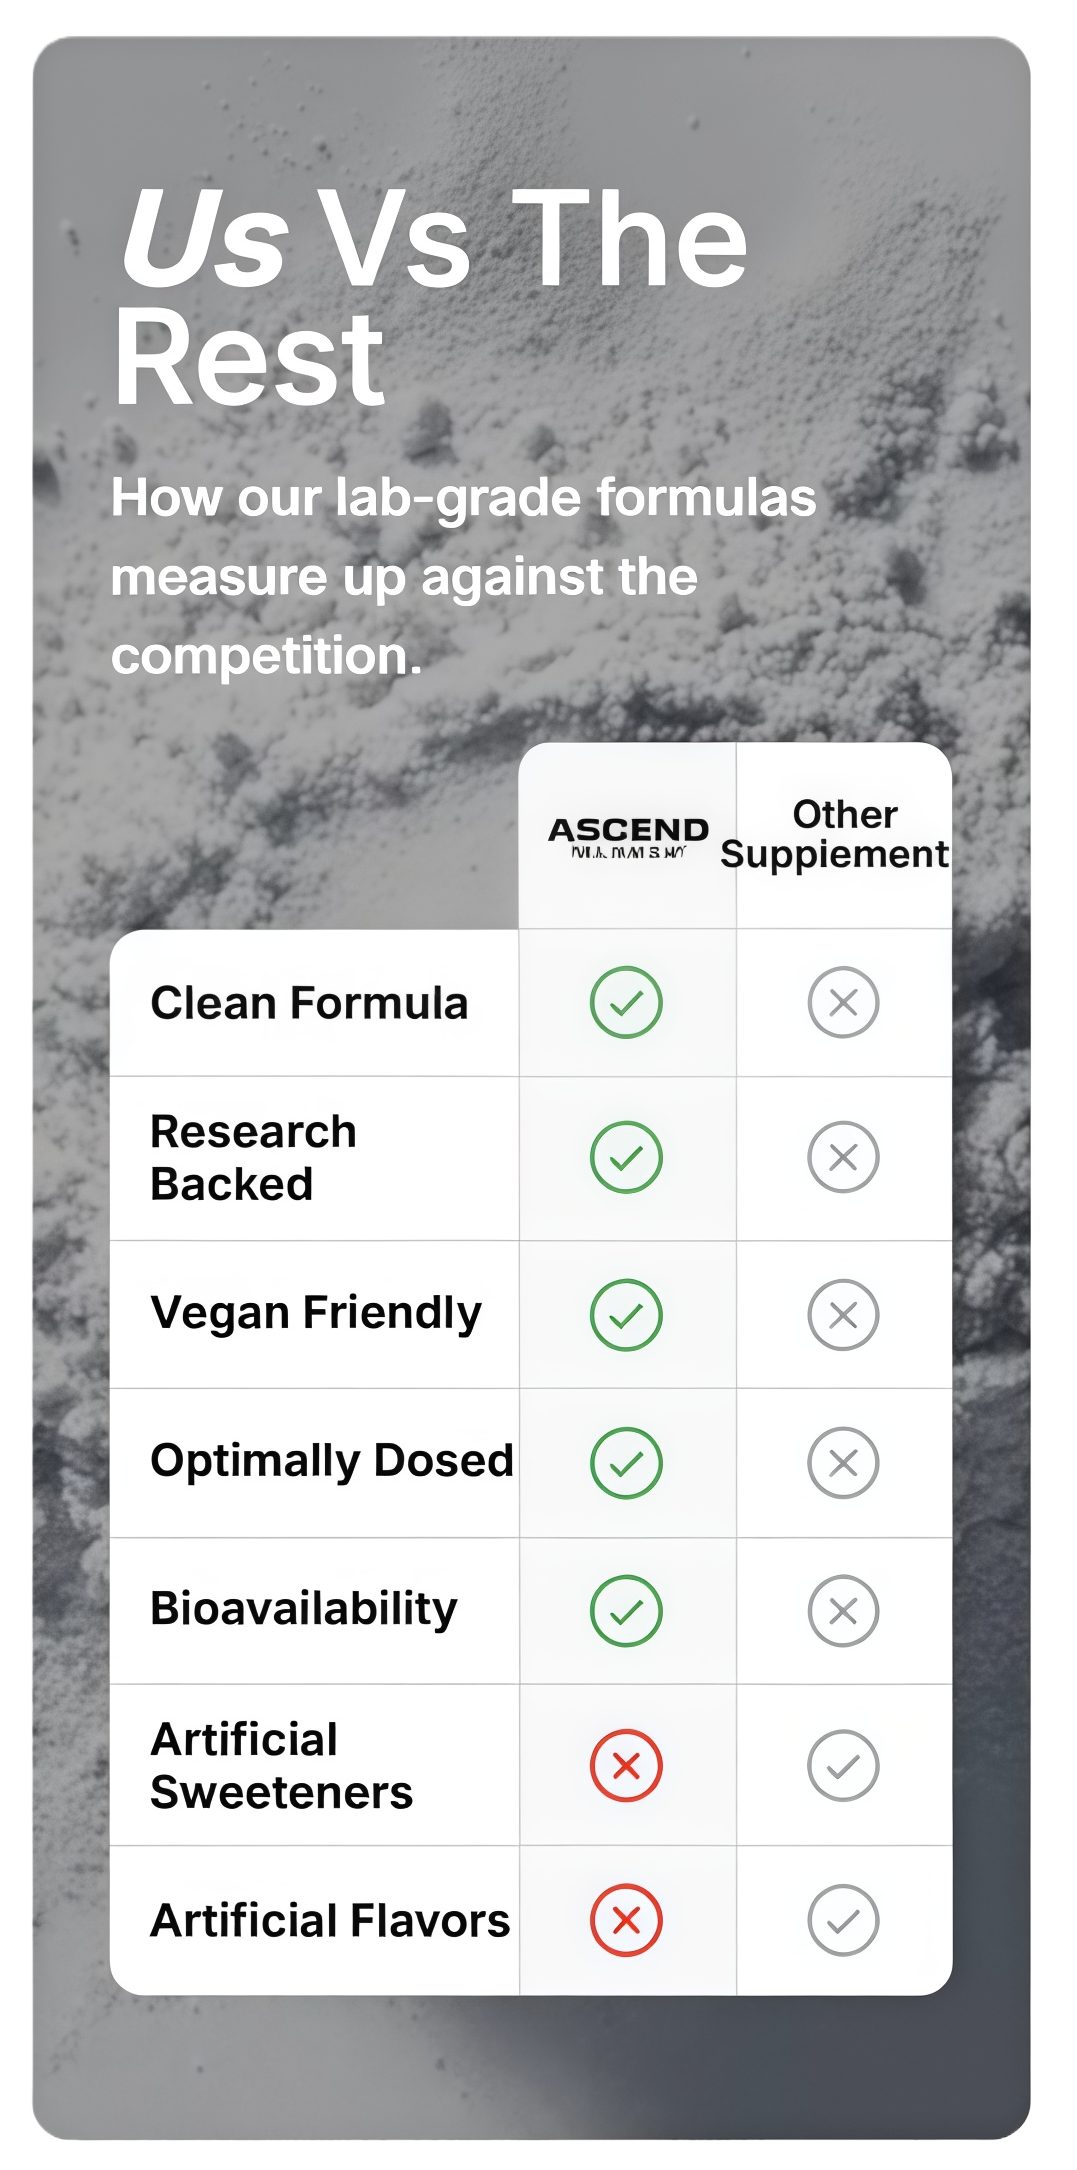
Task: Click the ASCEND logo in table header
Action: [x=628, y=836]
